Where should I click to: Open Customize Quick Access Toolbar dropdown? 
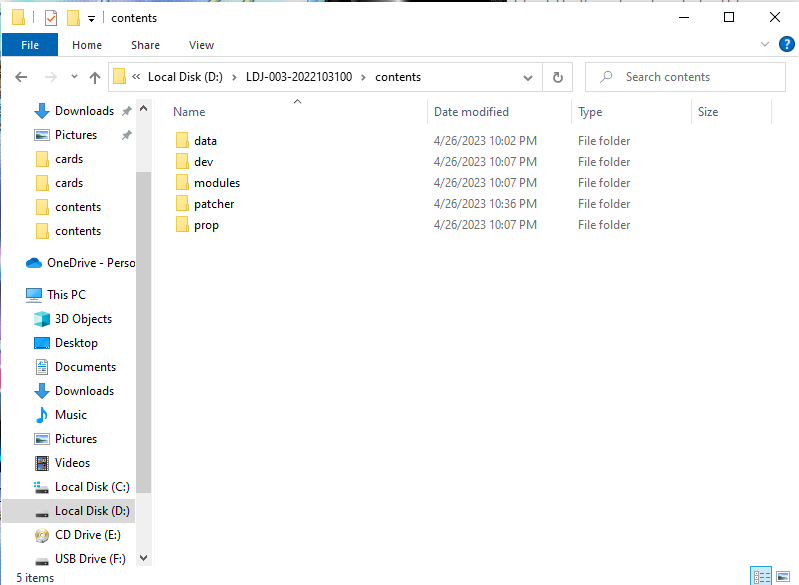91,19
